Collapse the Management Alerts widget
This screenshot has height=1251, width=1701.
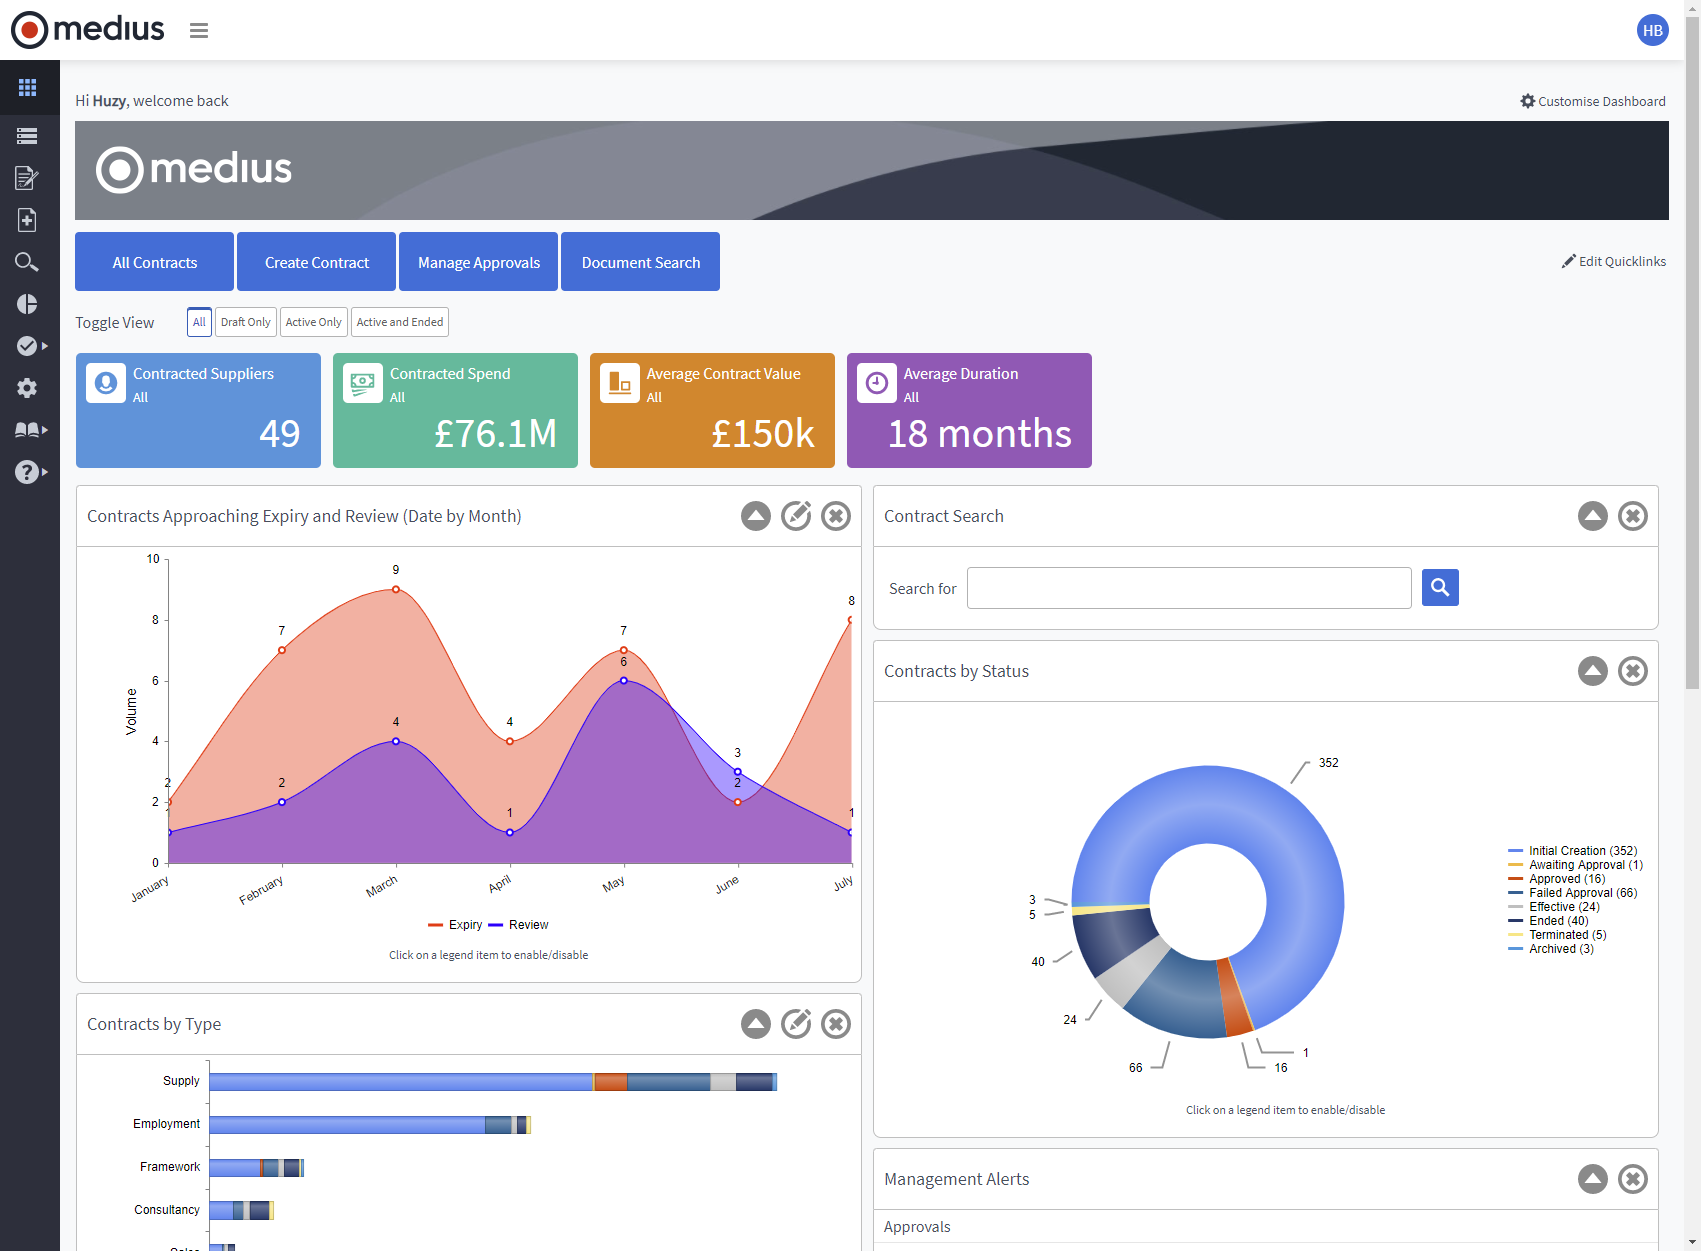pyautogui.click(x=1593, y=1179)
